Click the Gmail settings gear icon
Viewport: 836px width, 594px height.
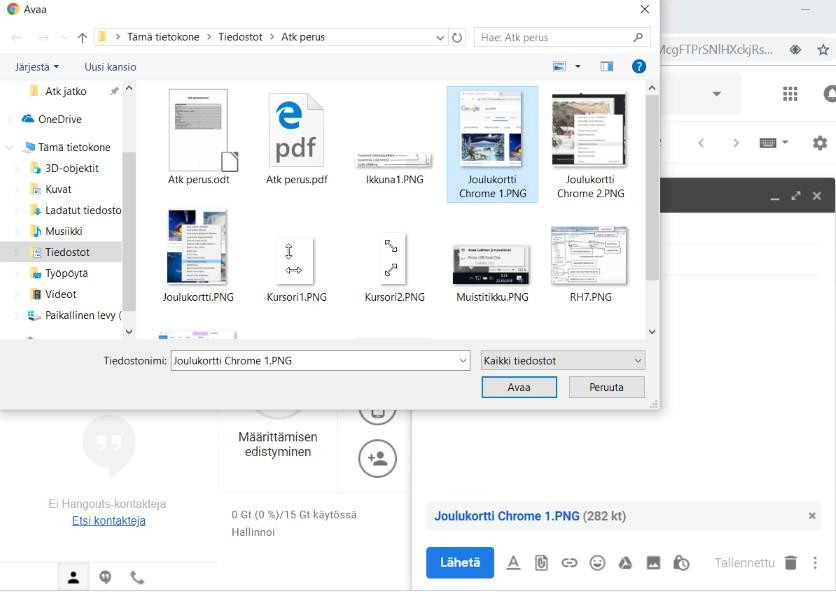819,143
